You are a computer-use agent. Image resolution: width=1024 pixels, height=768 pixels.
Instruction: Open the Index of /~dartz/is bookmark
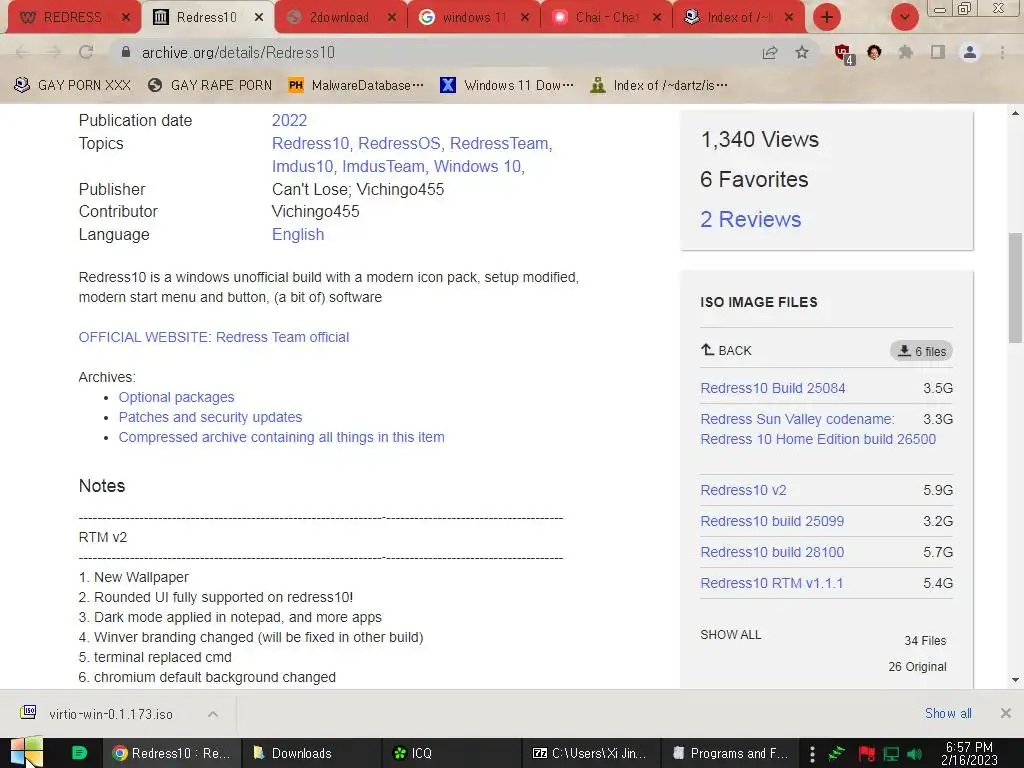click(x=660, y=86)
